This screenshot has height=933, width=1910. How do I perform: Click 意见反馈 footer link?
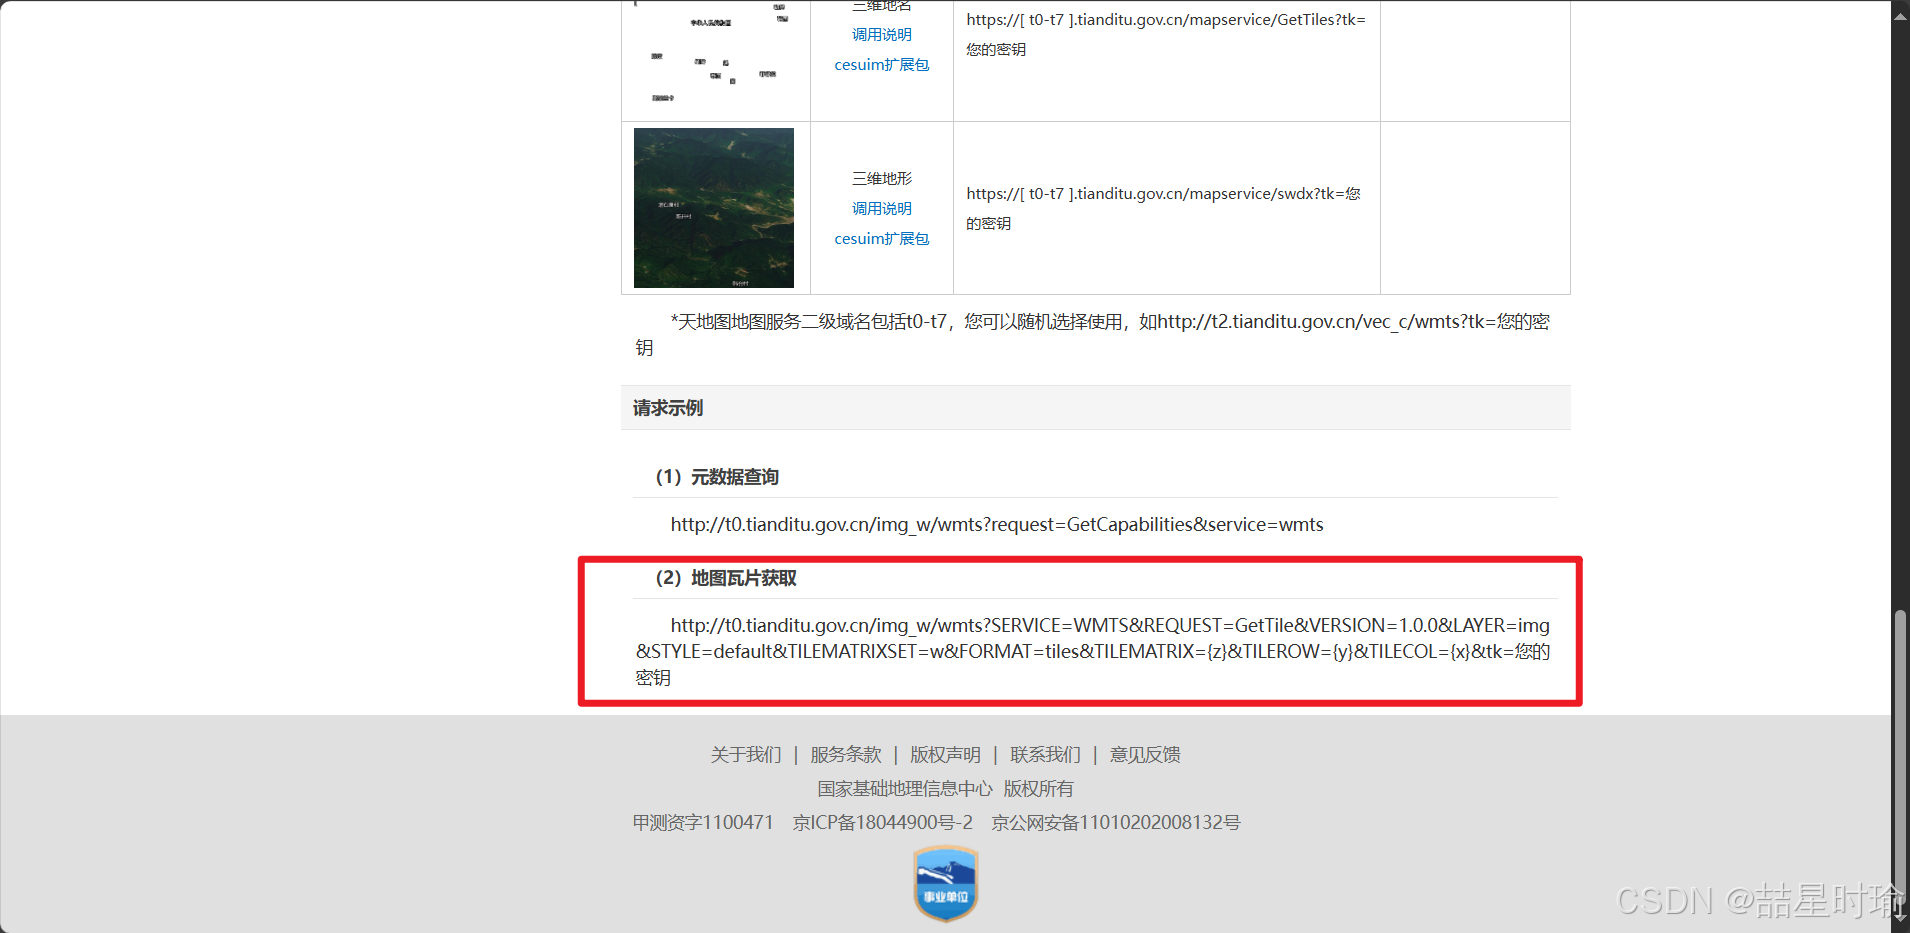[x=1145, y=754]
